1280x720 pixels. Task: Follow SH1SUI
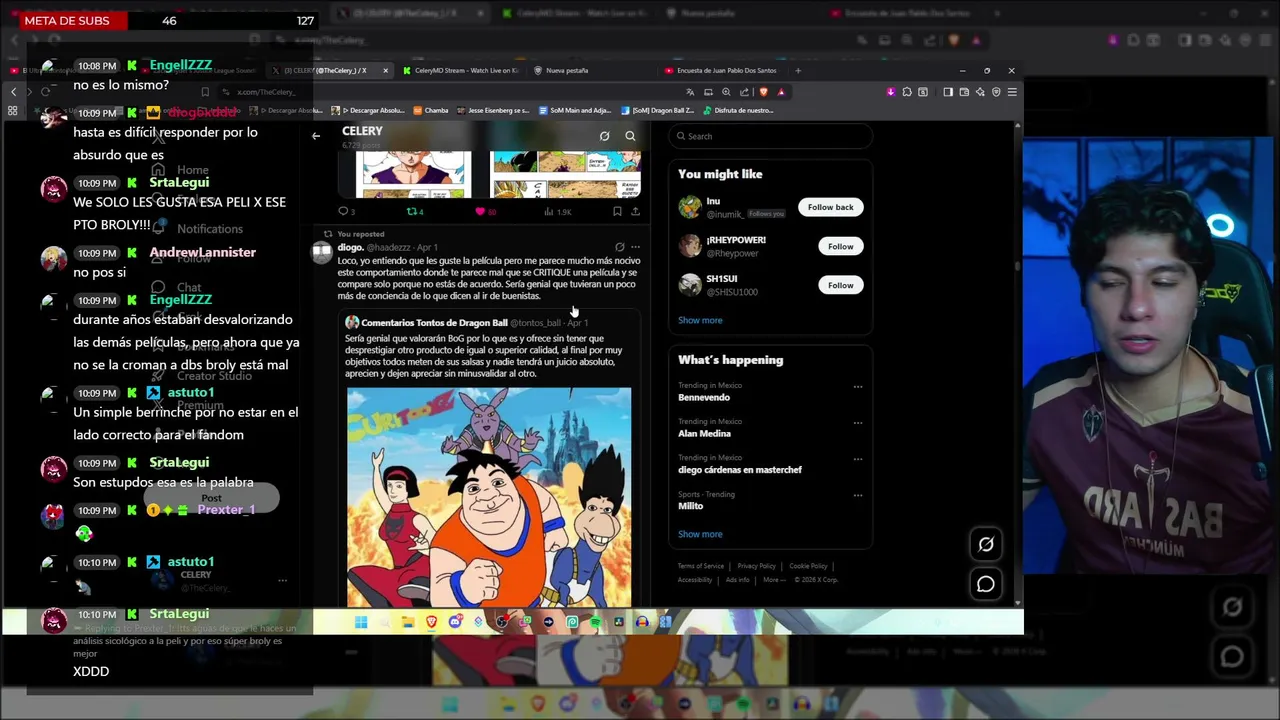pos(841,285)
